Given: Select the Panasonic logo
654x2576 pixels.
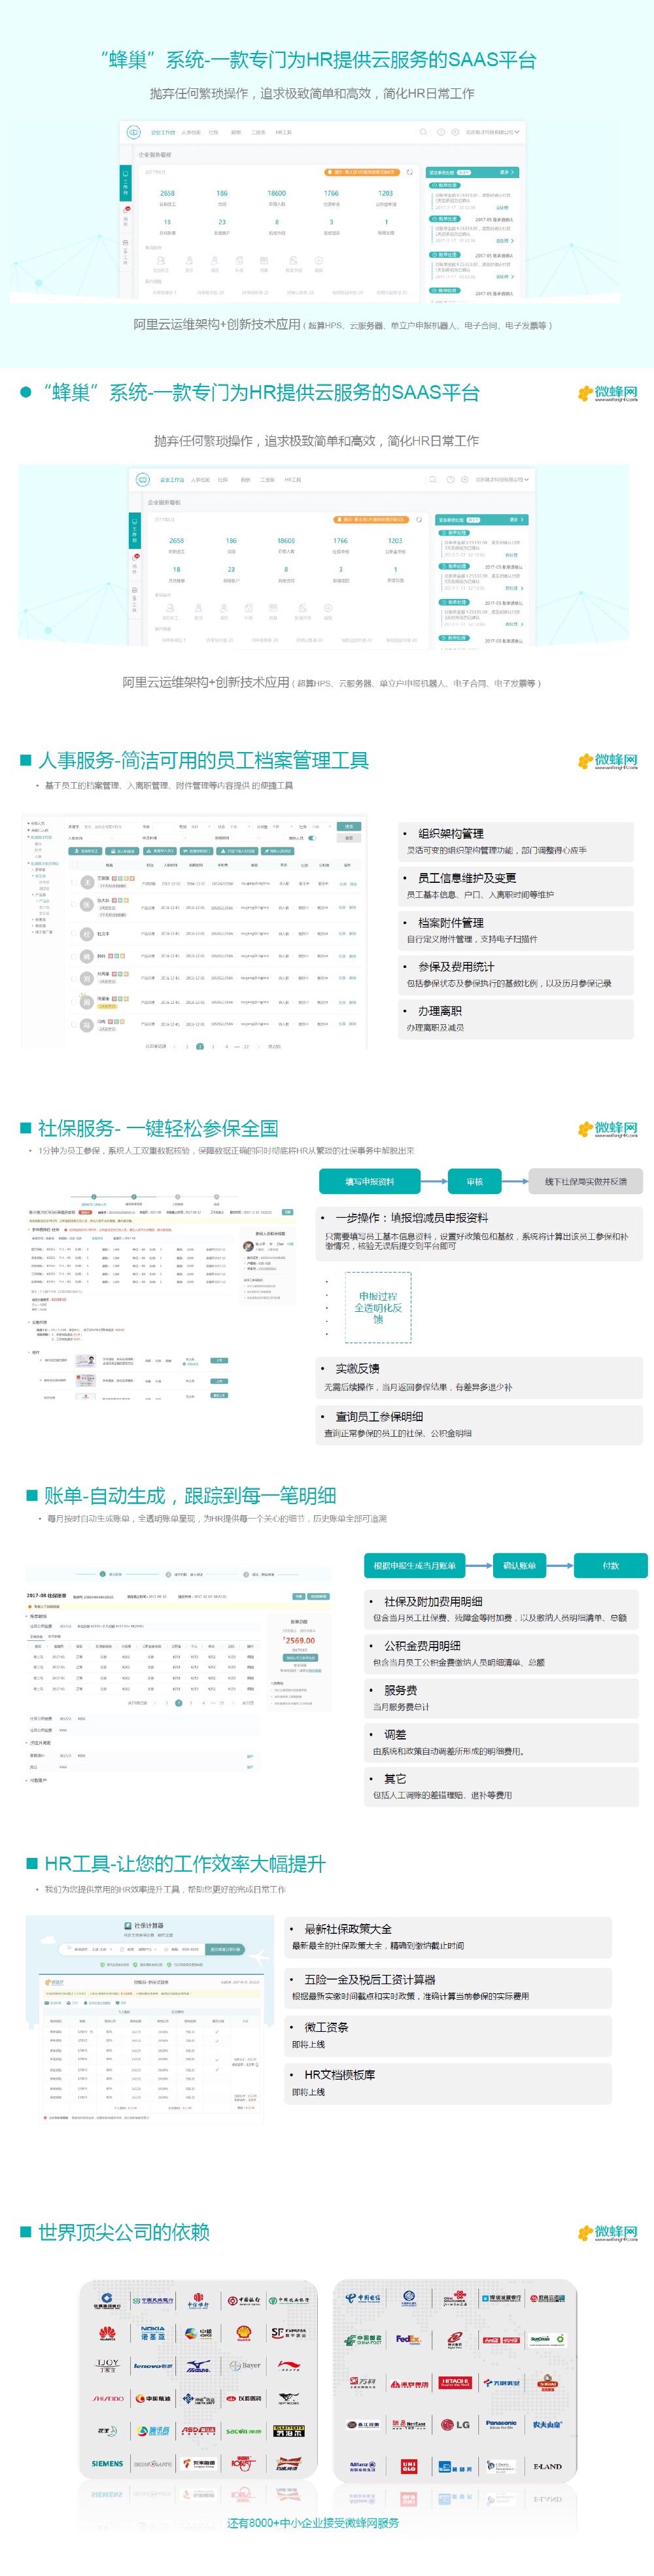Looking at the screenshot, I should click(x=501, y=2424).
